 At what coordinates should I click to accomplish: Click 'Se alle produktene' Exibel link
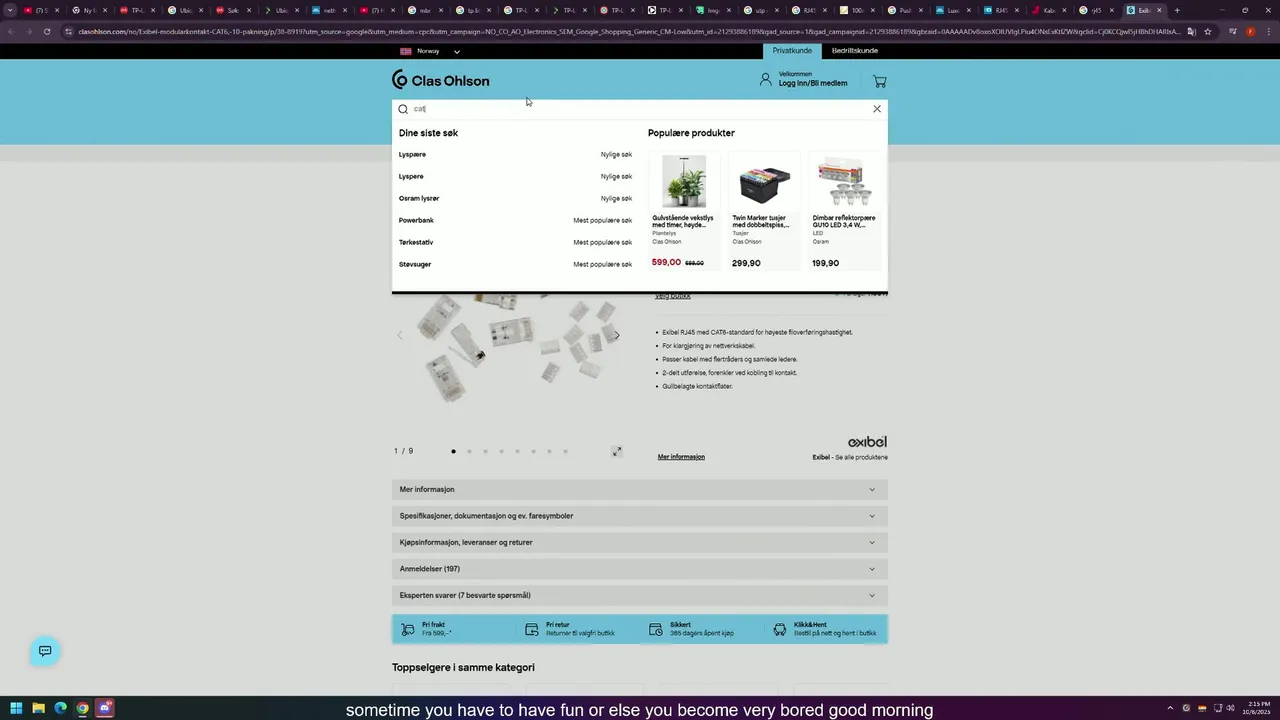(x=861, y=457)
